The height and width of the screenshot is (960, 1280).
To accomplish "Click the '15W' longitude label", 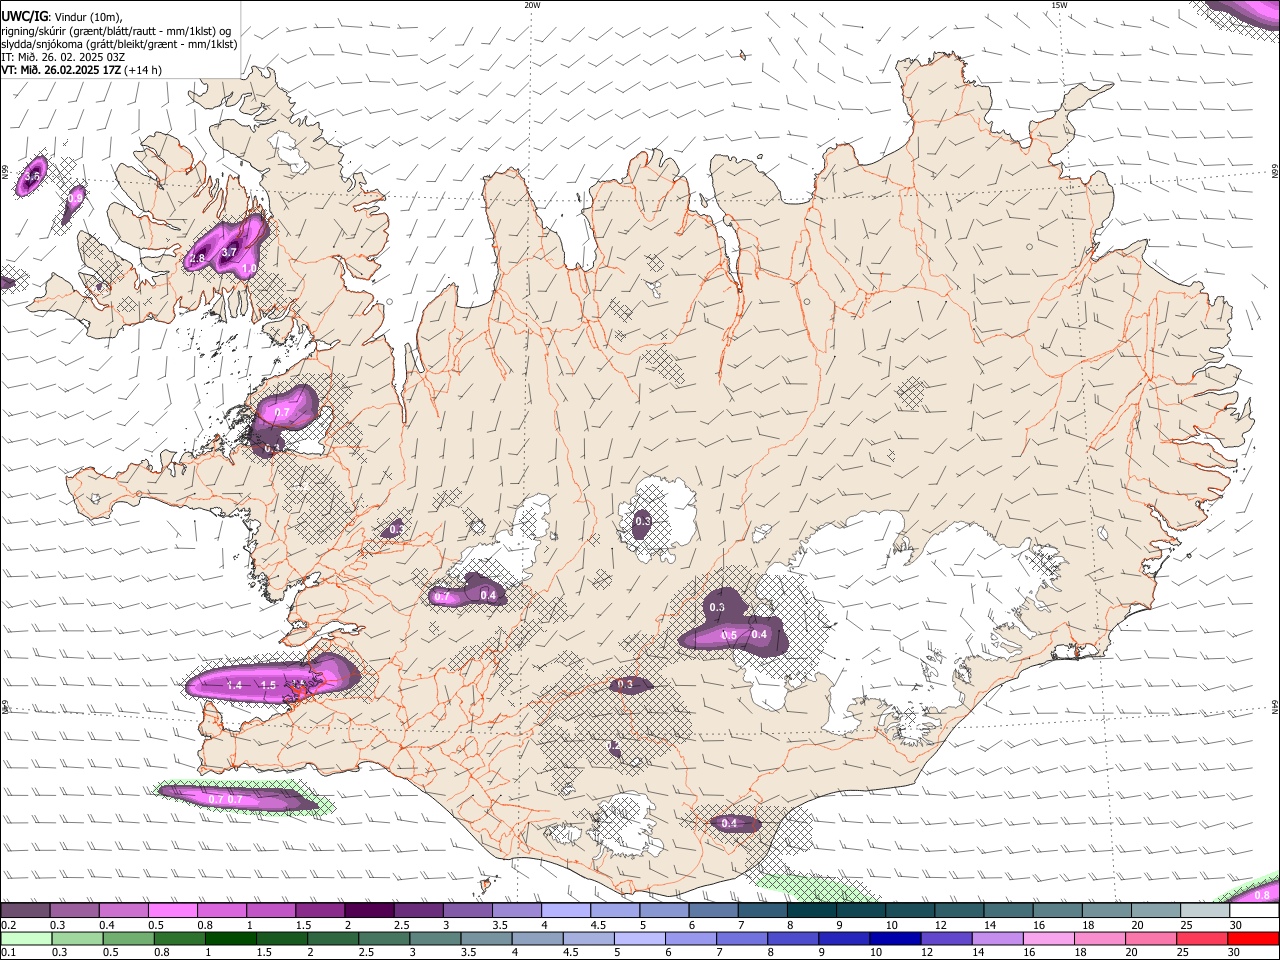I will 1059,5.
